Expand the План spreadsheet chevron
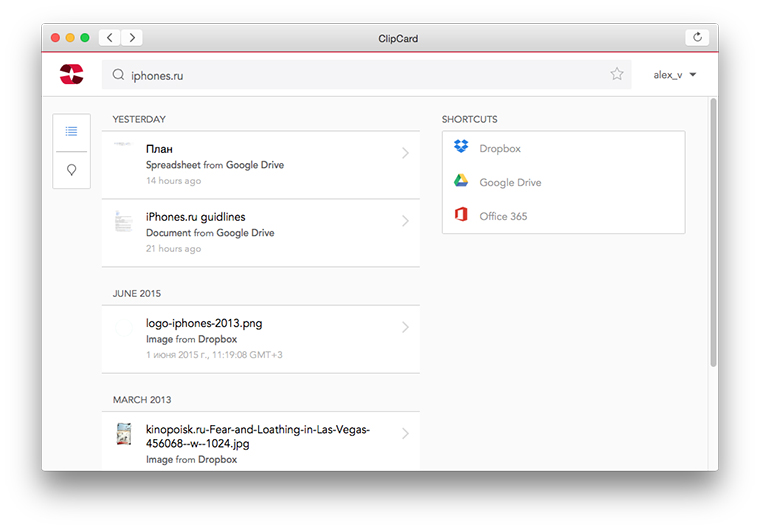This screenshot has width=760, height=530. tap(405, 154)
